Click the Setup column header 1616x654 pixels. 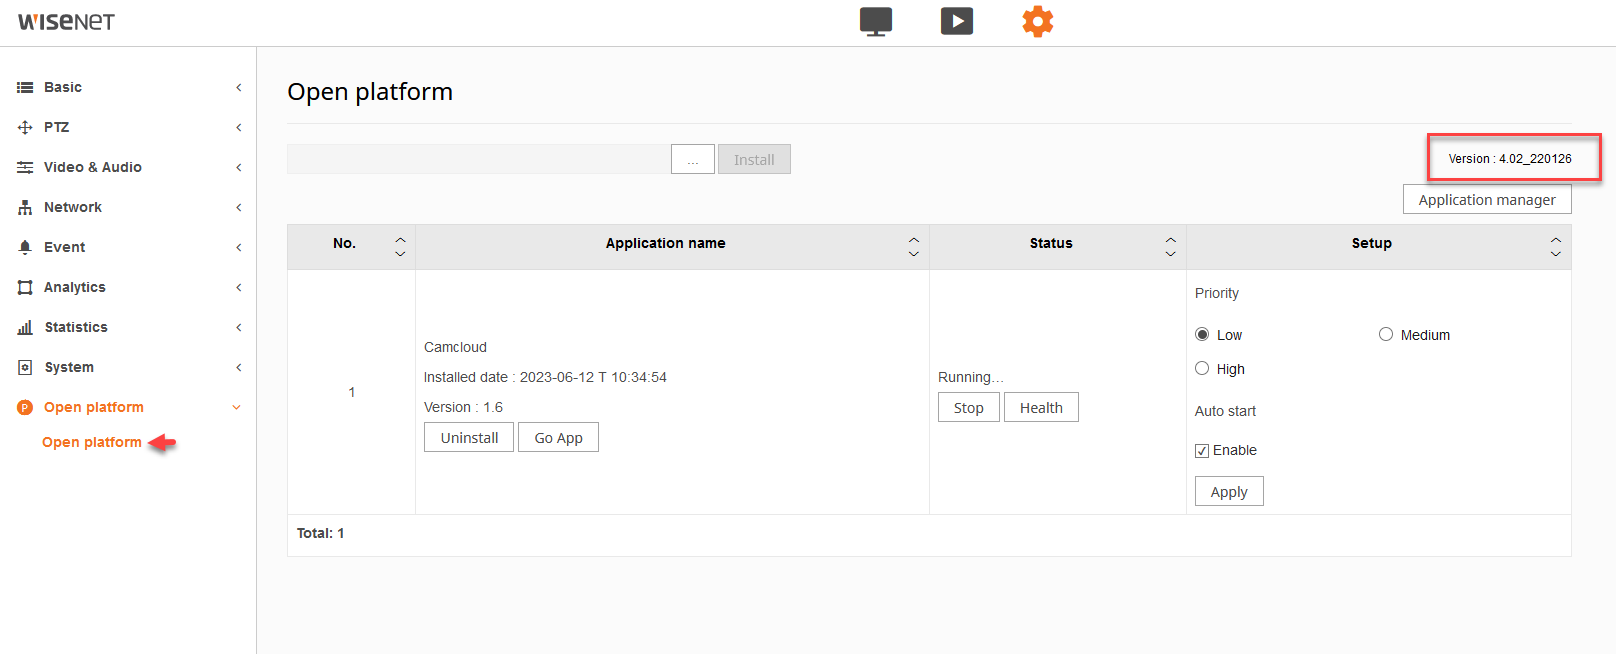point(1371,243)
